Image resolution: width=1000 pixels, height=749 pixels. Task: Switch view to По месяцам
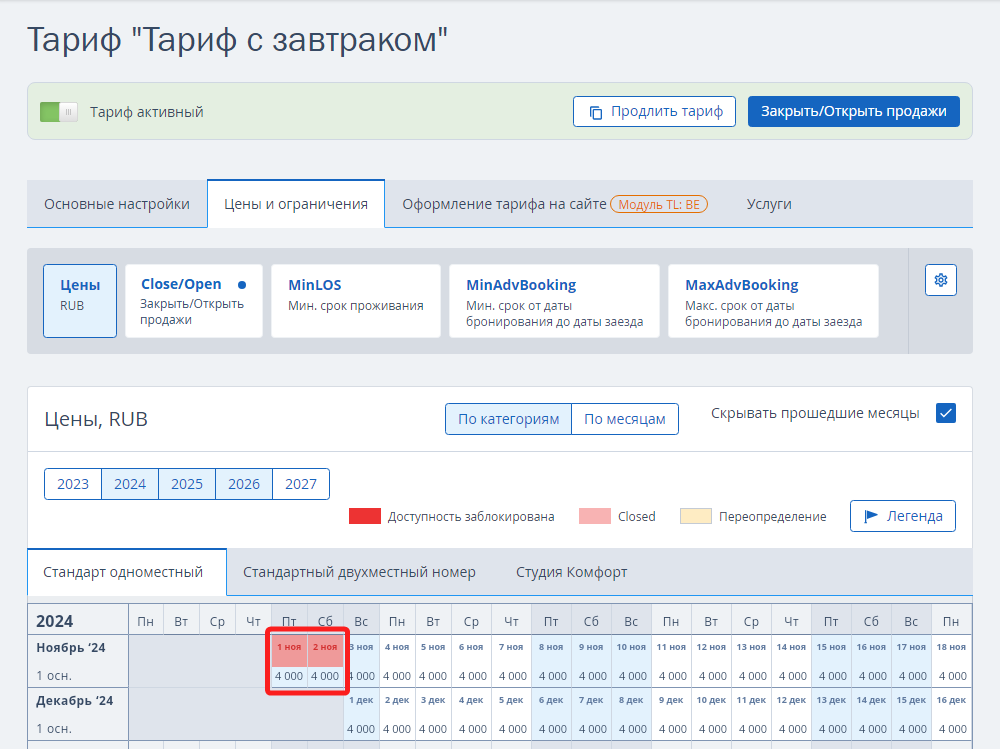click(624, 419)
